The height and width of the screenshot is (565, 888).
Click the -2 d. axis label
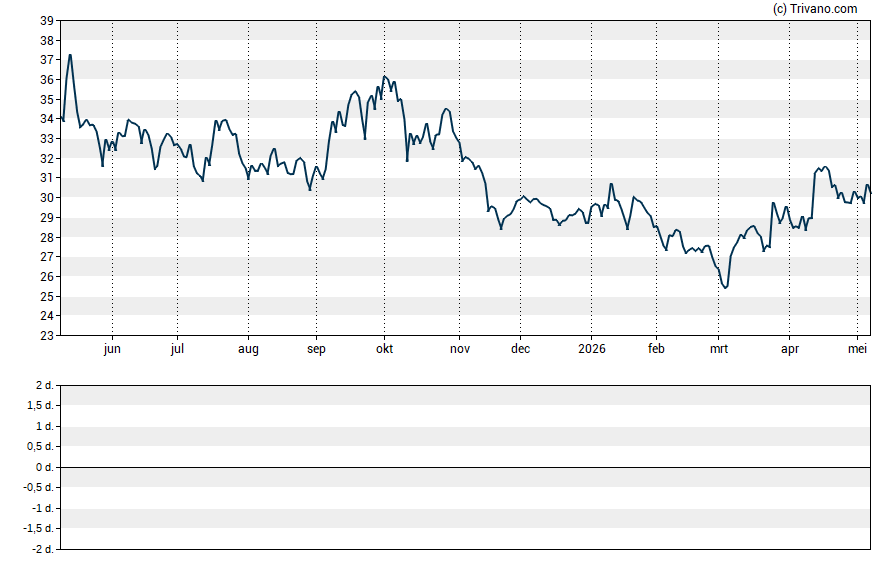click(x=43, y=549)
